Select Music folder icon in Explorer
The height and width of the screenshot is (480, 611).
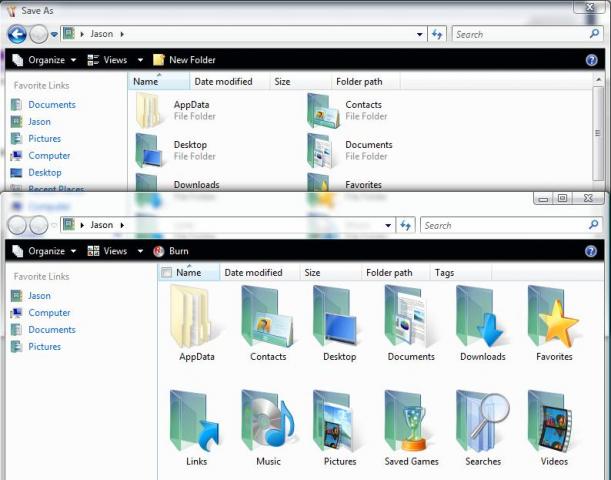click(268, 428)
